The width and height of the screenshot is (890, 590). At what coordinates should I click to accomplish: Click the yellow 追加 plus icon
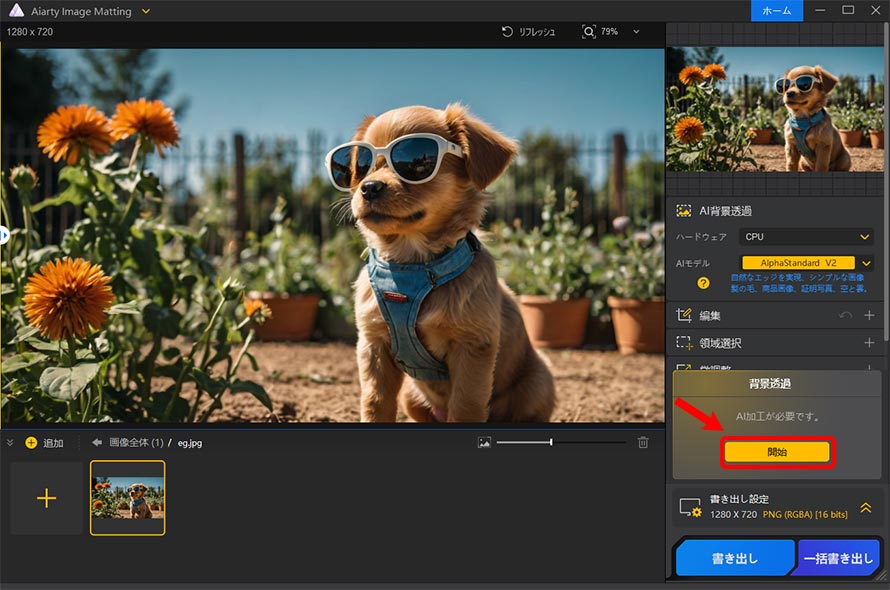click(31, 443)
